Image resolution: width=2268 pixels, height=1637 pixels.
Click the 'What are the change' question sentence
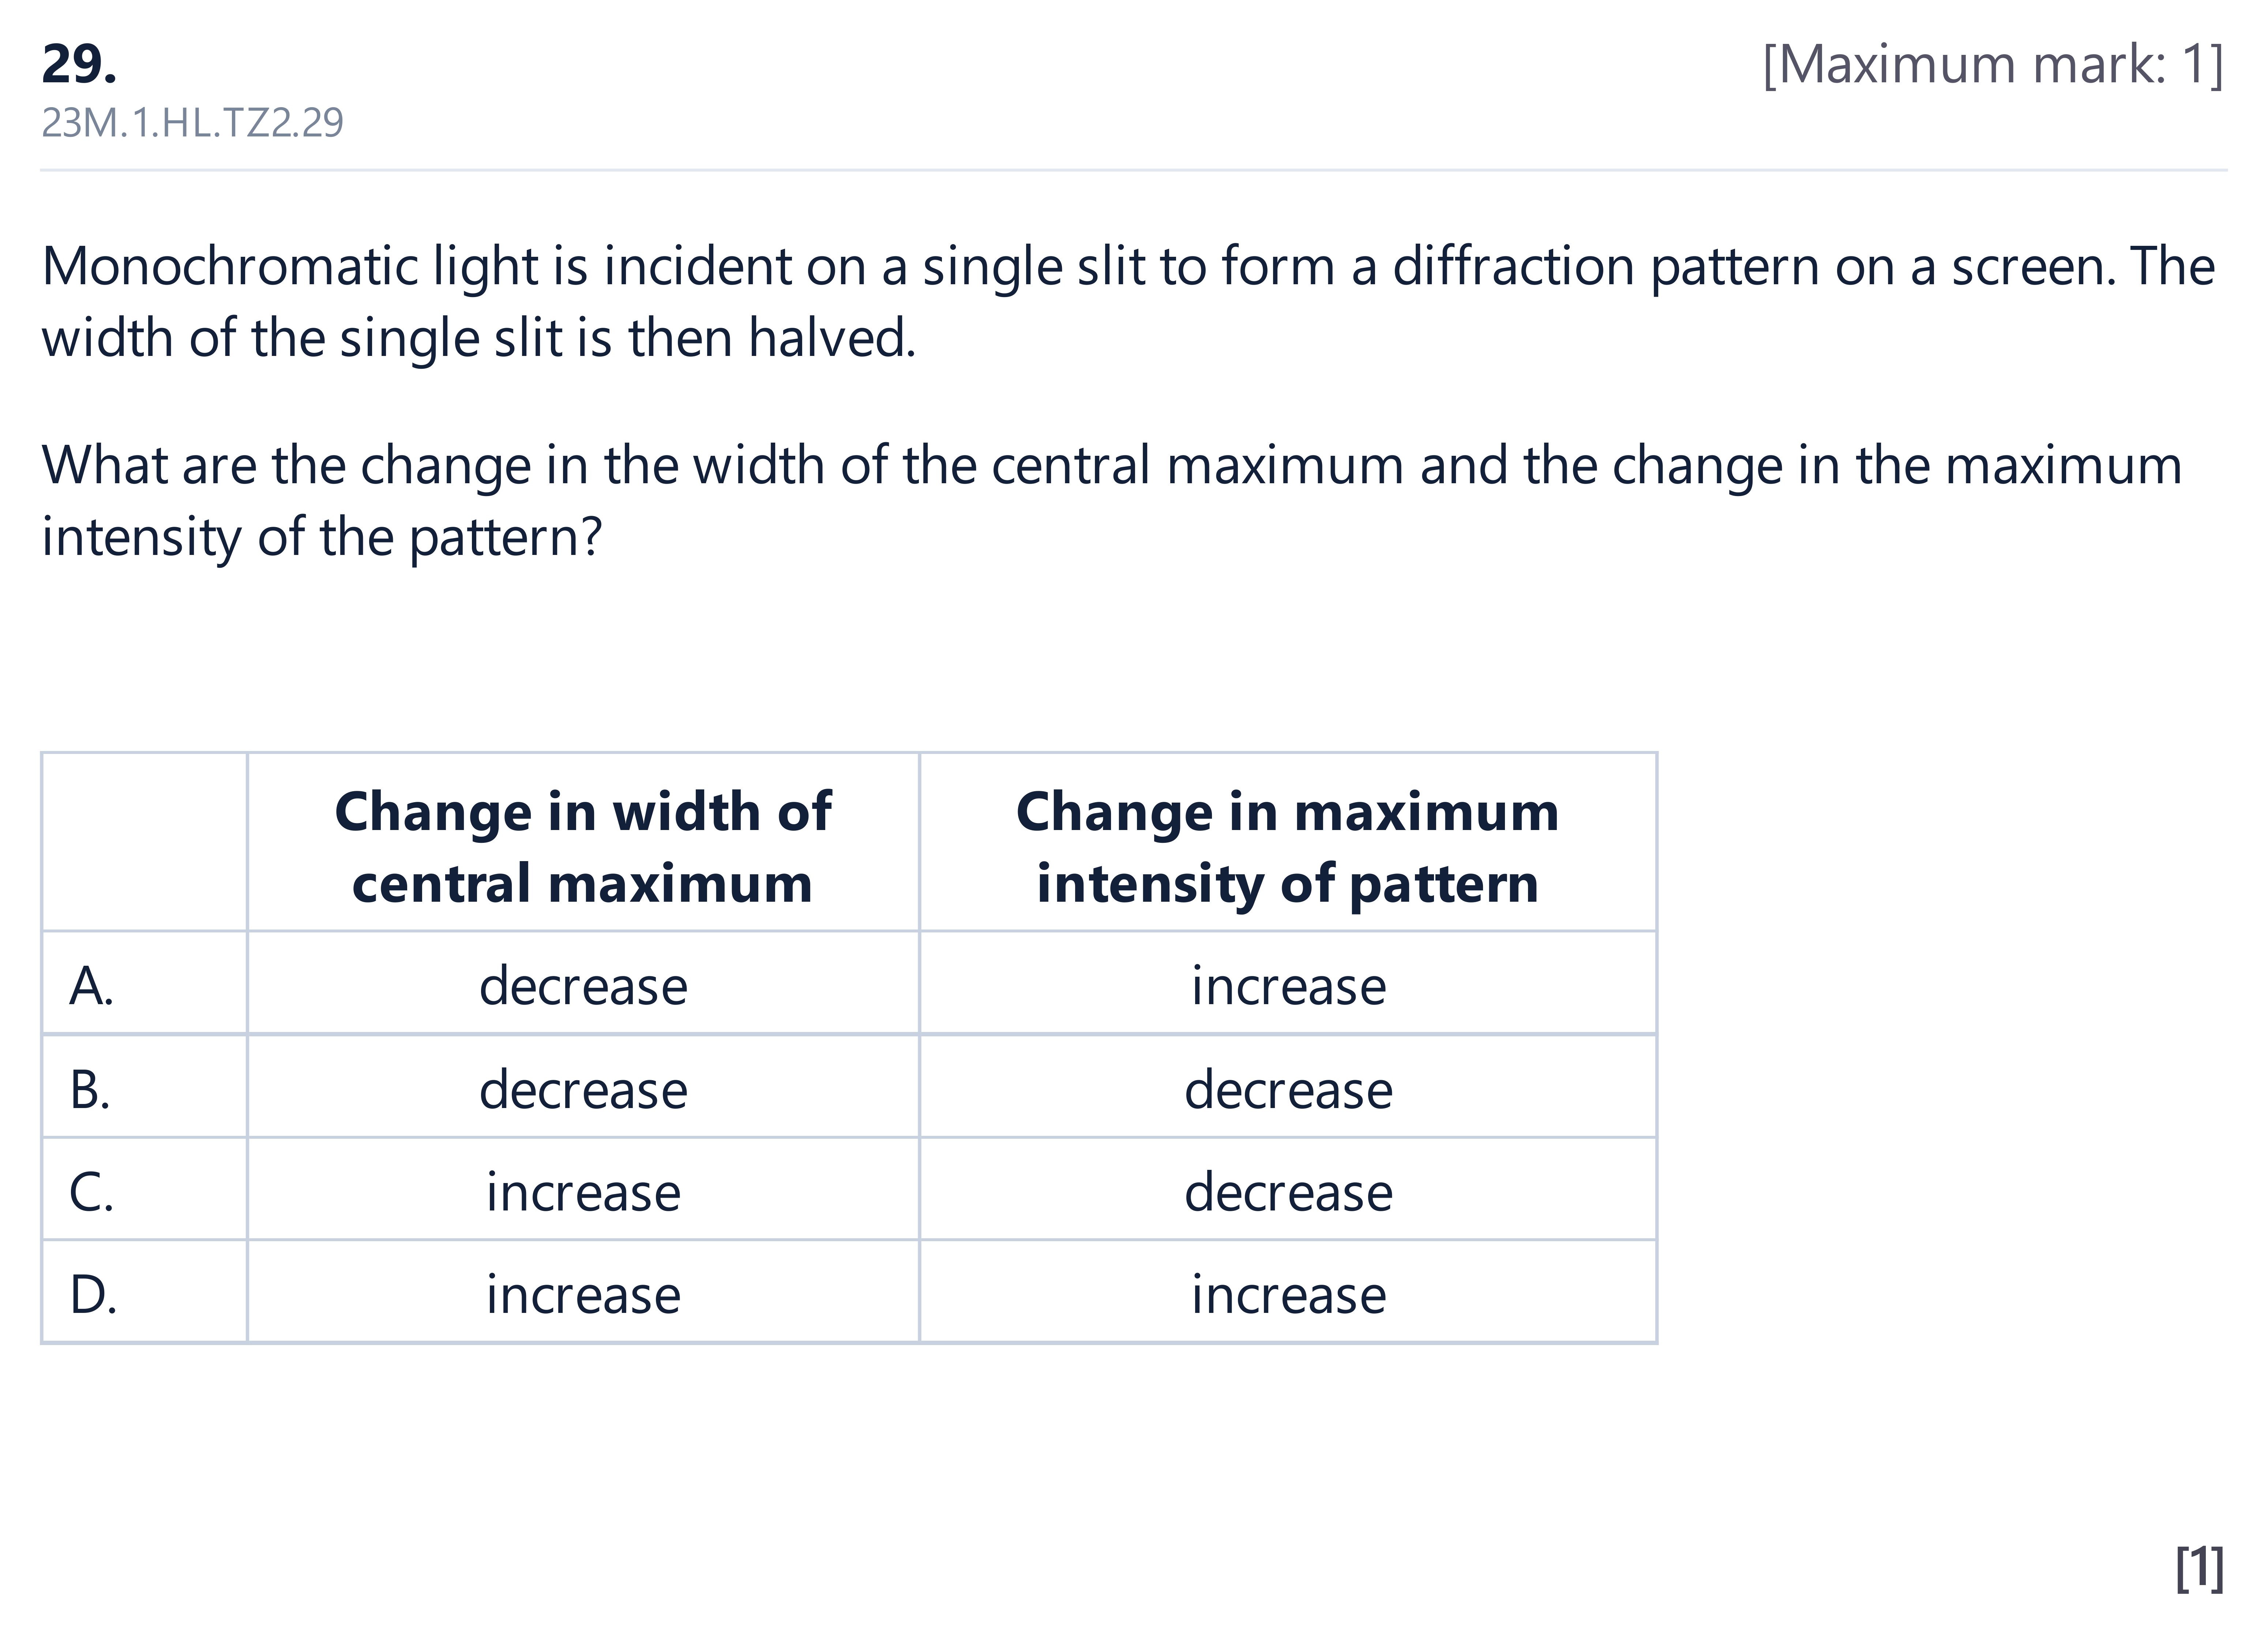click(x=1111, y=502)
